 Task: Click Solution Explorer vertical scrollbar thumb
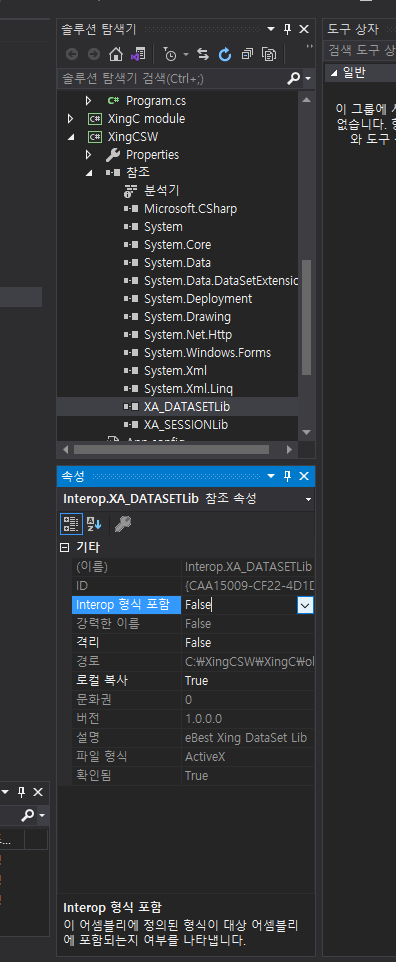tap(306, 317)
